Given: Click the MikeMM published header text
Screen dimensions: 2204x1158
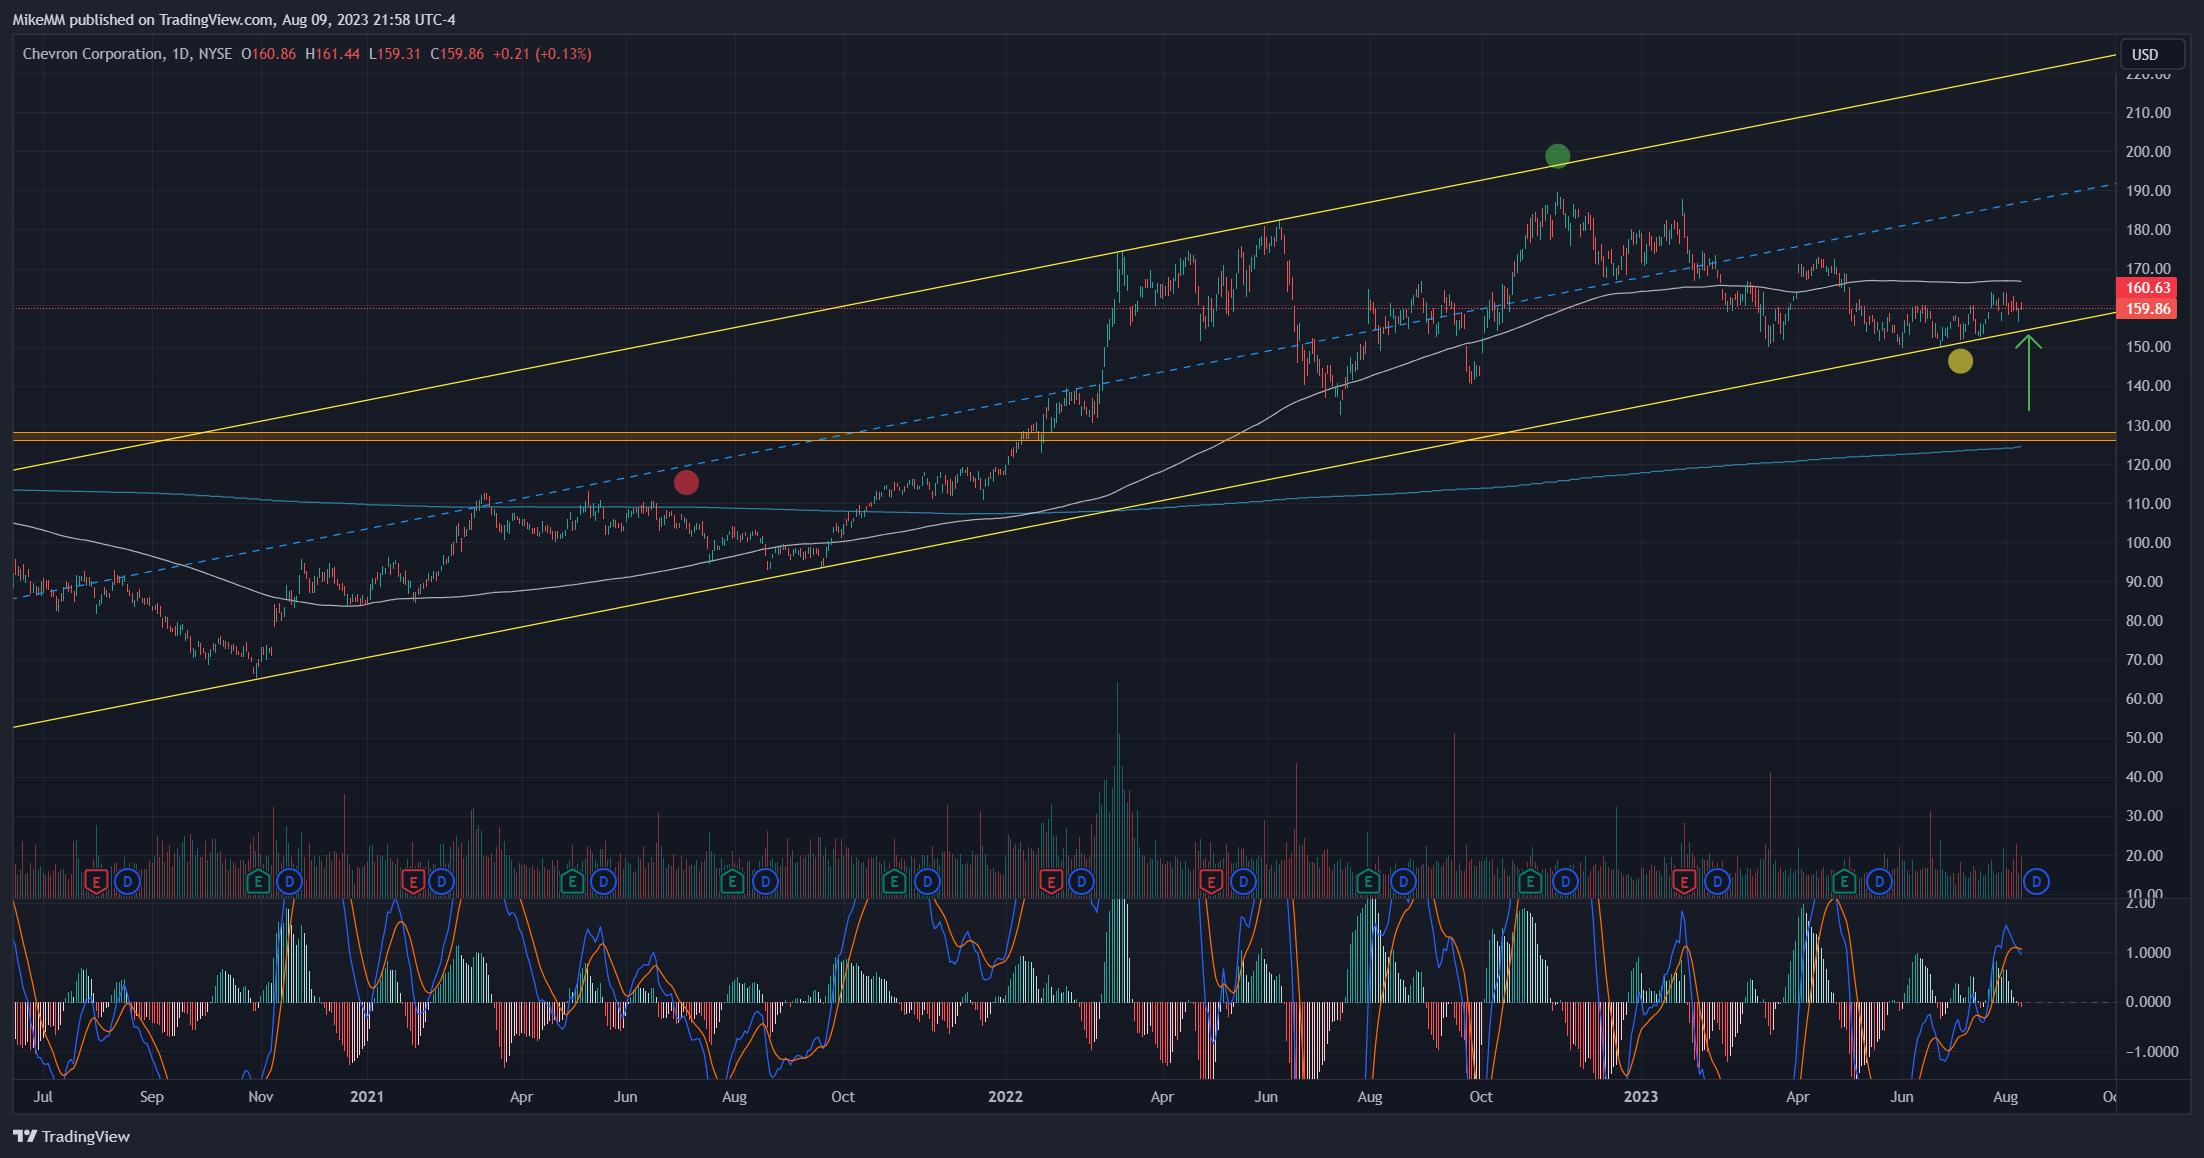Looking at the screenshot, I should coord(233,20).
